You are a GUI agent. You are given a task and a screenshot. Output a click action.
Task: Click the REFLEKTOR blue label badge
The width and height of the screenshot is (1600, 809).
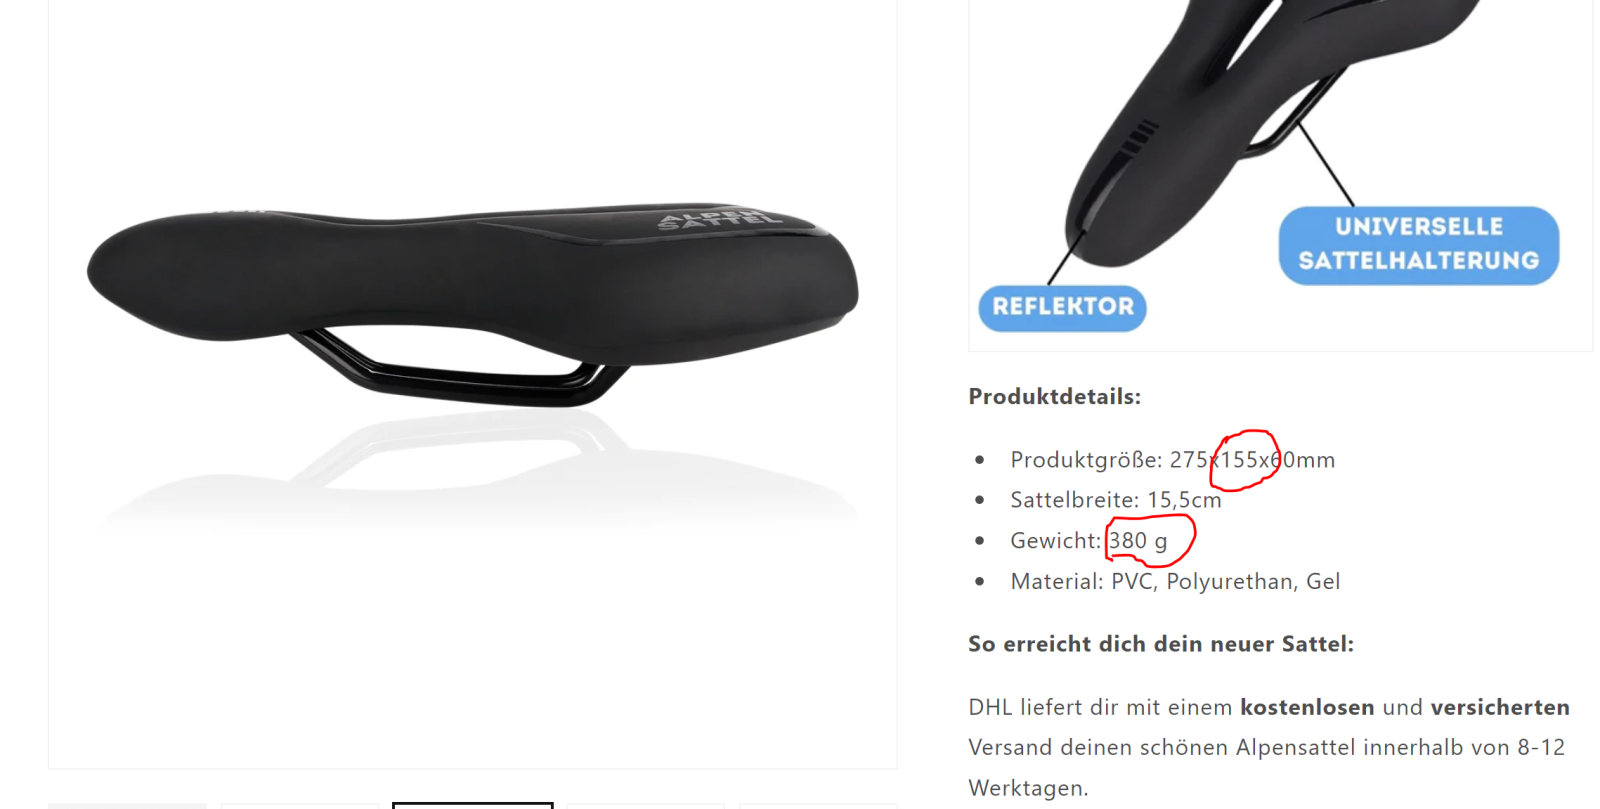(x=1062, y=307)
